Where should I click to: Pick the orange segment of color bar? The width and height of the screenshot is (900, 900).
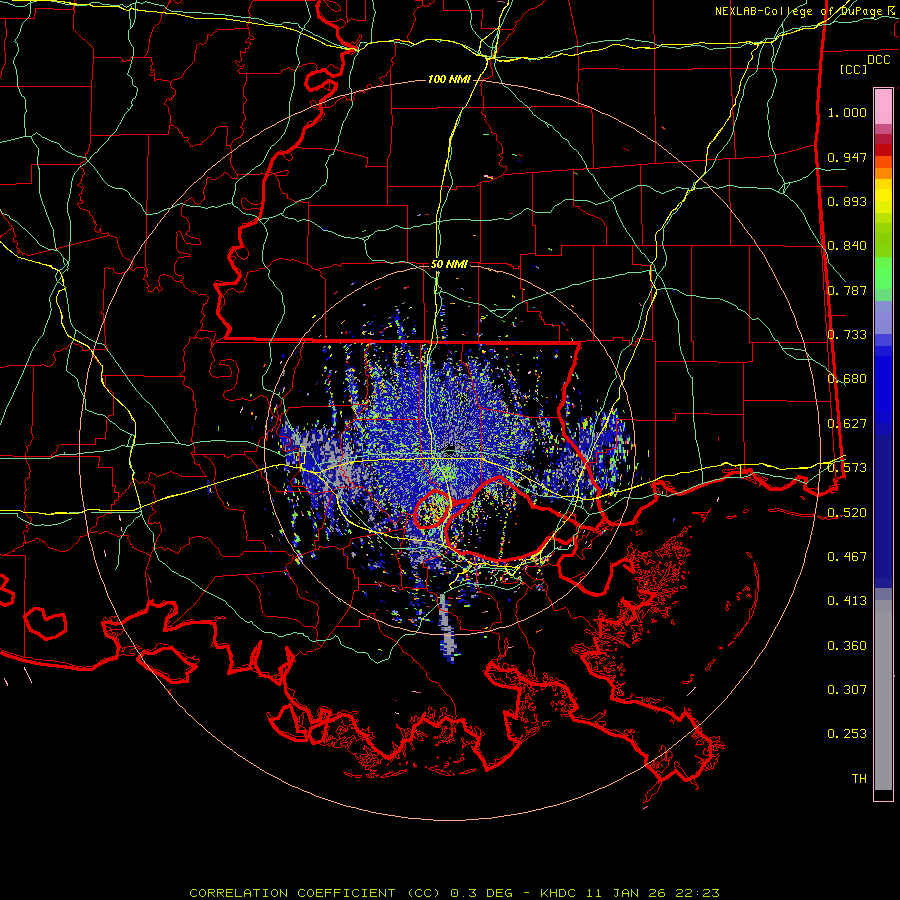(x=883, y=168)
